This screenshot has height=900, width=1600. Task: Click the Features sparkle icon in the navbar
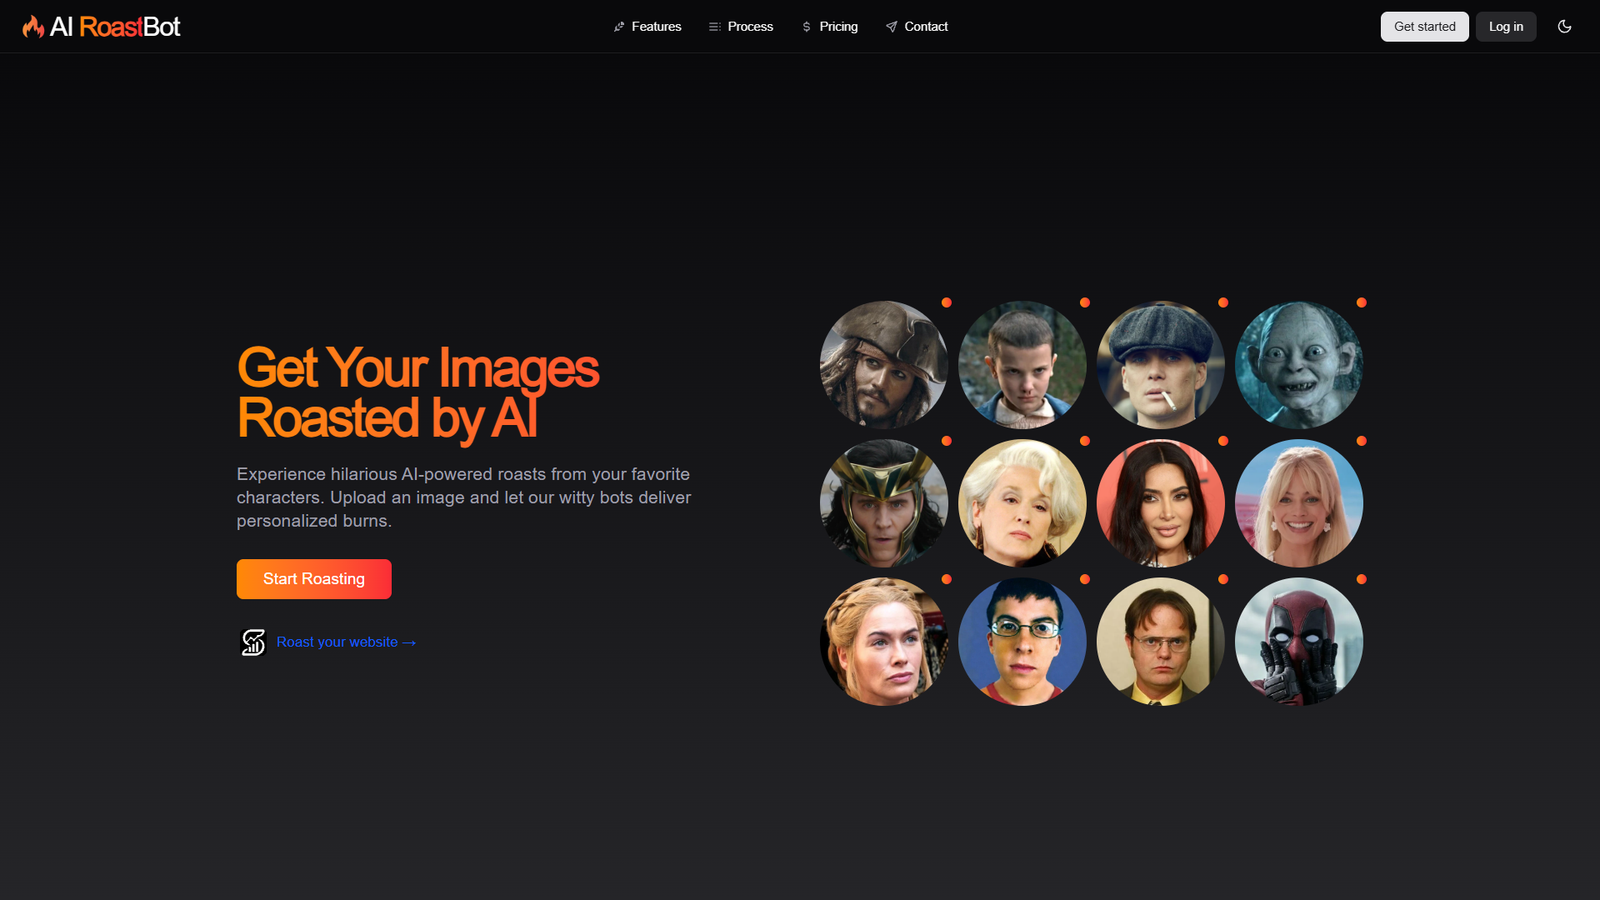pos(619,27)
